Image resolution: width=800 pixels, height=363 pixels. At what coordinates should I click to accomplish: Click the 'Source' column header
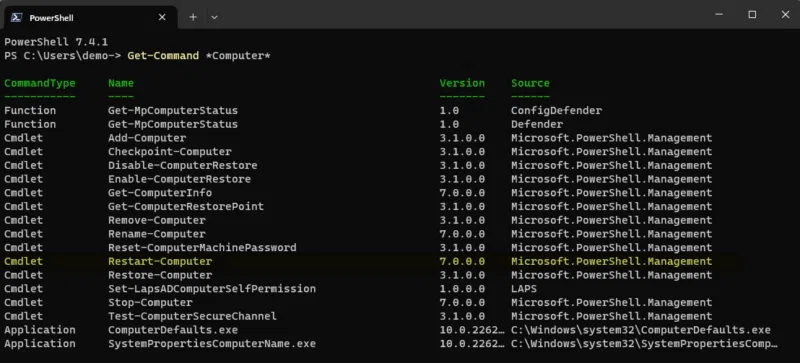click(531, 83)
